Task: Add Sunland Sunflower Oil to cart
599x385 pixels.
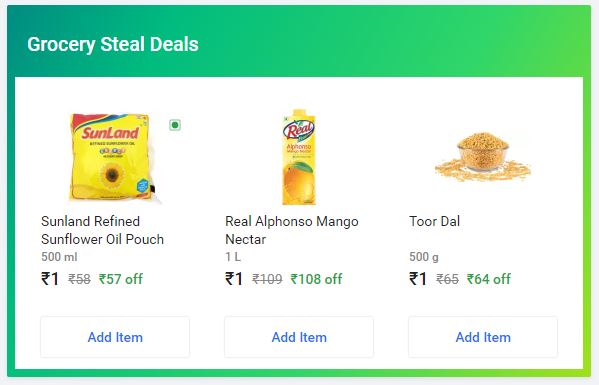Action: [115, 337]
